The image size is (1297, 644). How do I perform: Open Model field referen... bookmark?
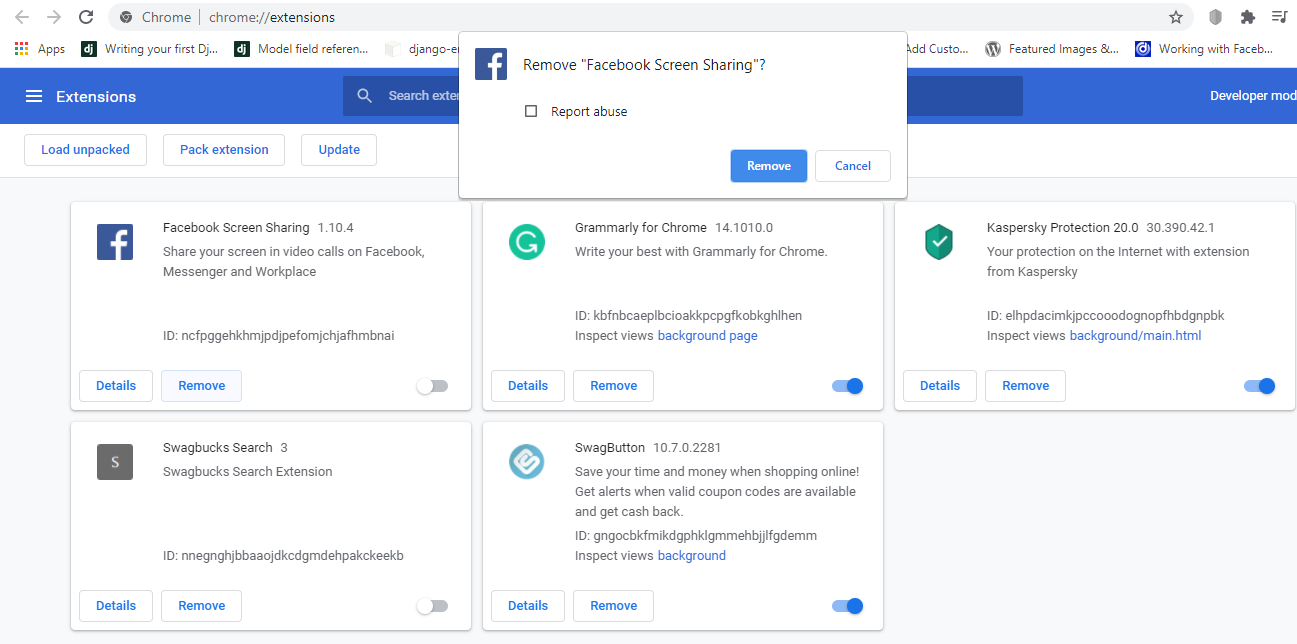(x=301, y=49)
